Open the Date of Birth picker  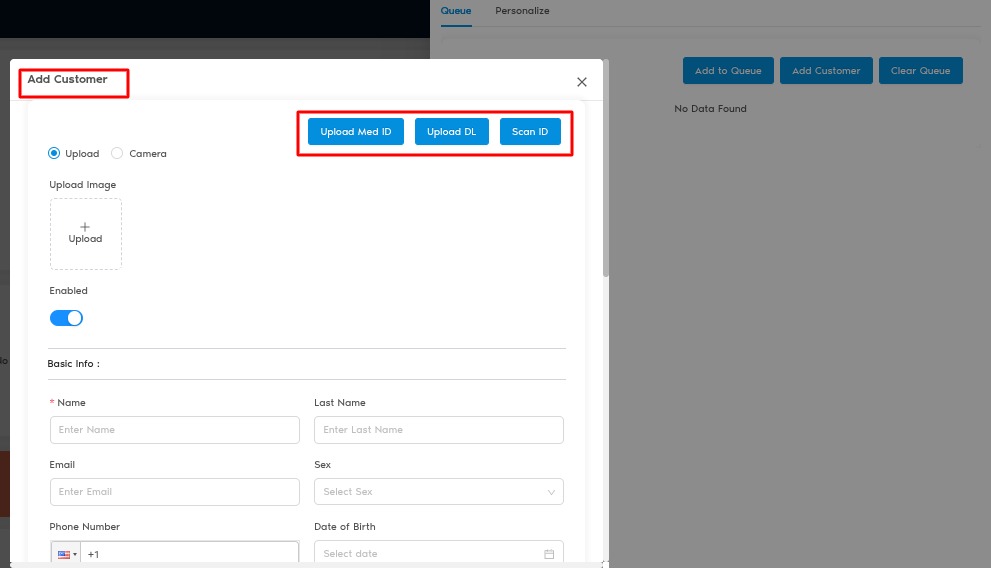click(x=439, y=553)
